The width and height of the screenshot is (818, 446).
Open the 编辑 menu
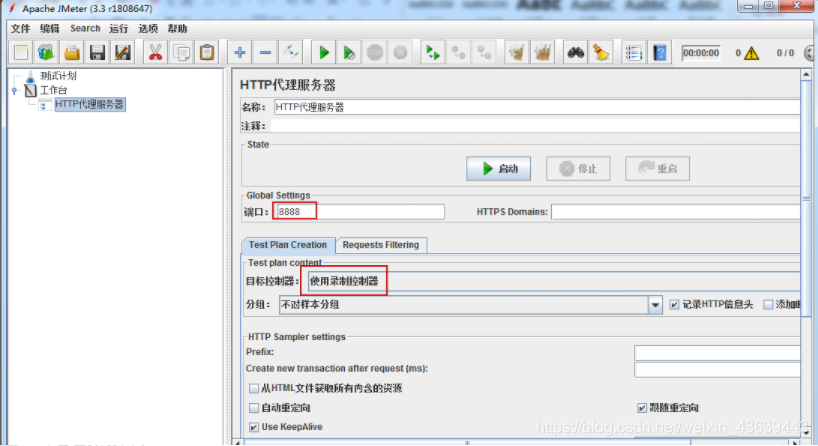[50, 28]
